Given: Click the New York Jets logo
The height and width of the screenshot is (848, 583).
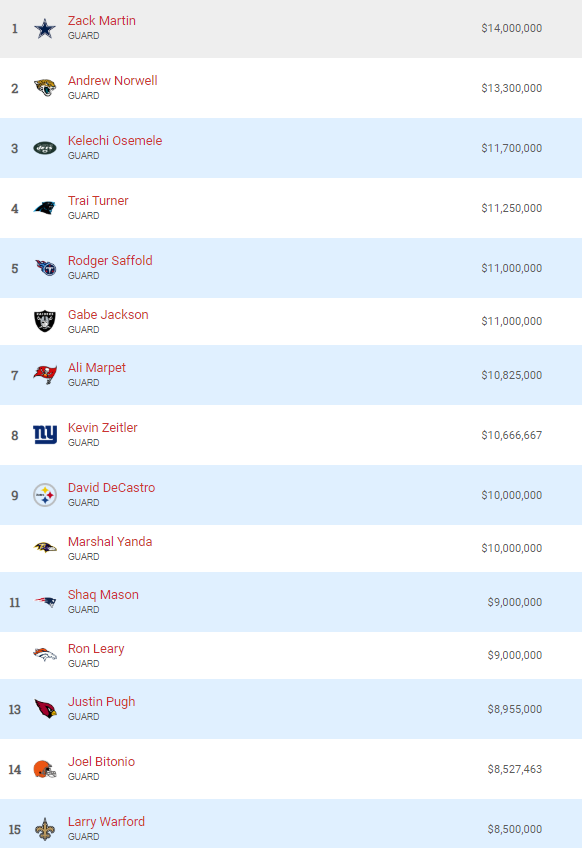Looking at the screenshot, I should pyautogui.click(x=45, y=148).
